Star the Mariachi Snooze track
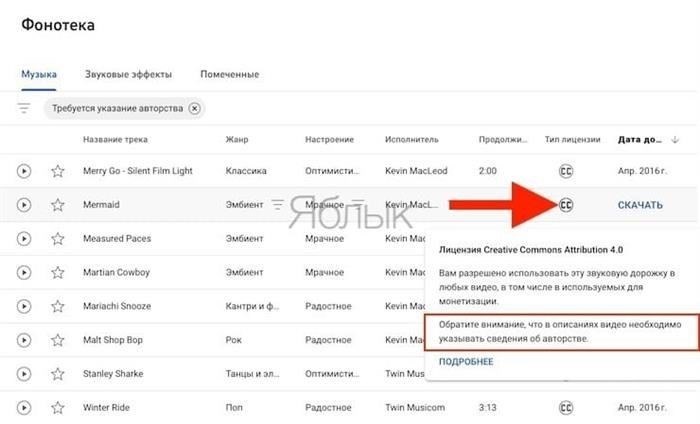Viewport: 700px width, 424px height. point(58,306)
